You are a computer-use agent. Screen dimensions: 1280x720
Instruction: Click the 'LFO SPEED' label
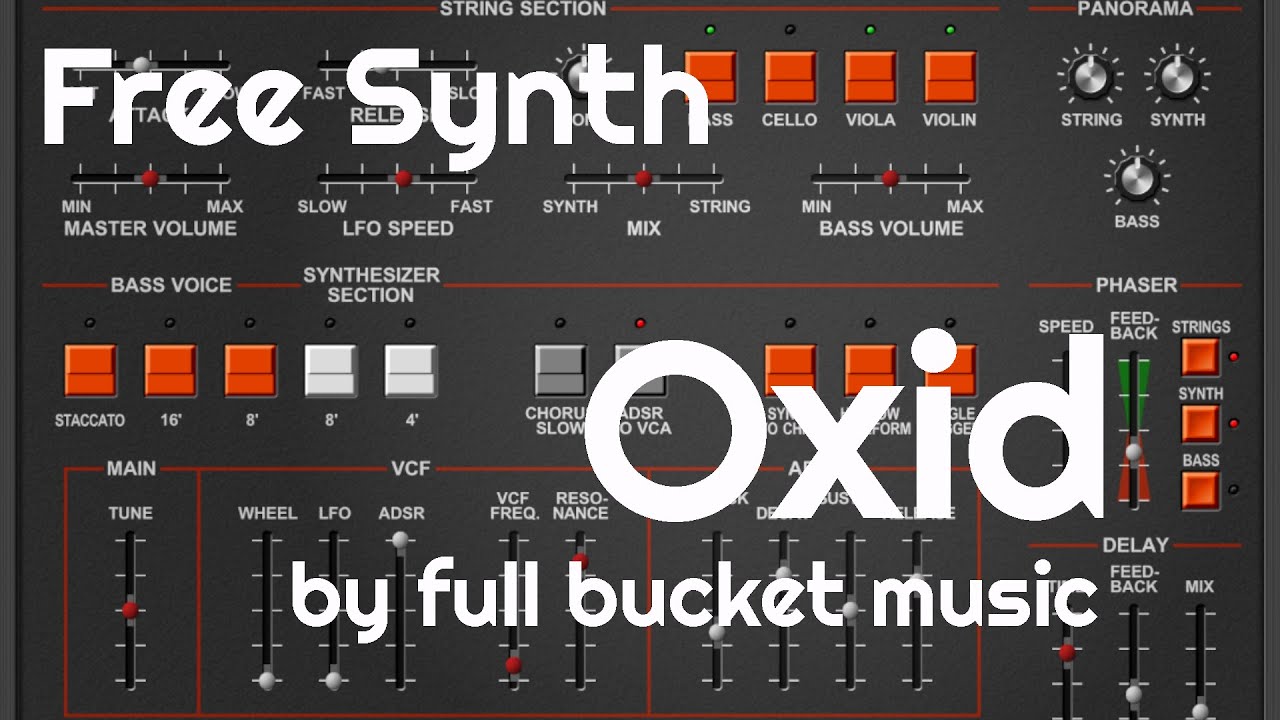point(398,229)
